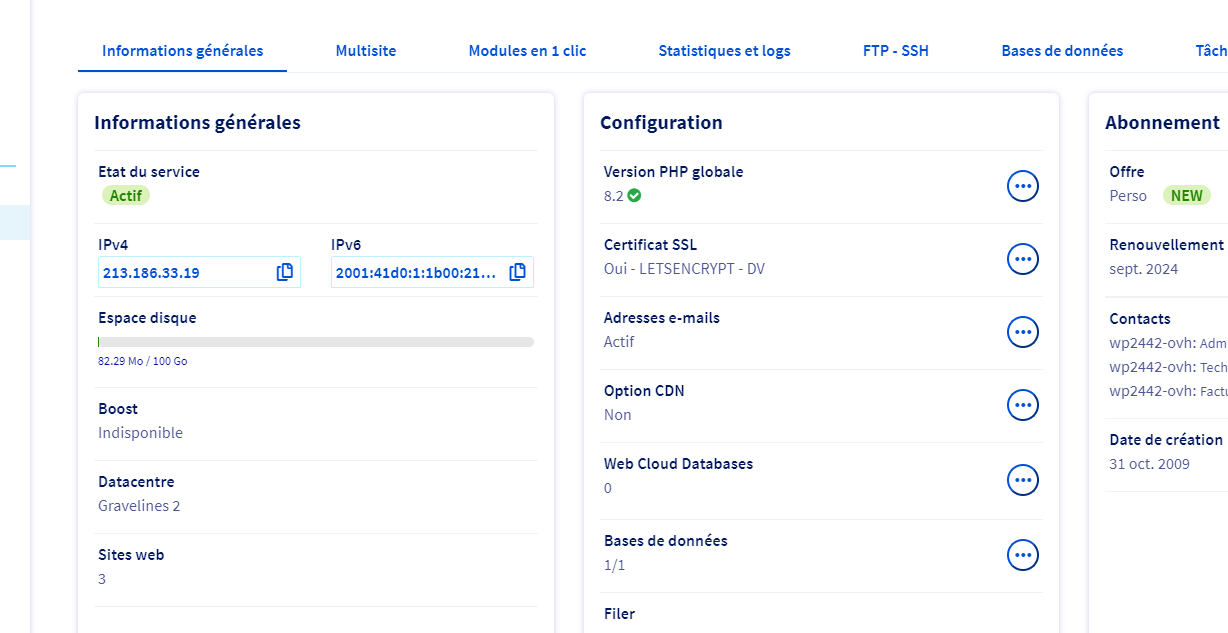The width and height of the screenshot is (1228, 633).
Task: Click the green PHP version check icon
Action: [634, 196]
